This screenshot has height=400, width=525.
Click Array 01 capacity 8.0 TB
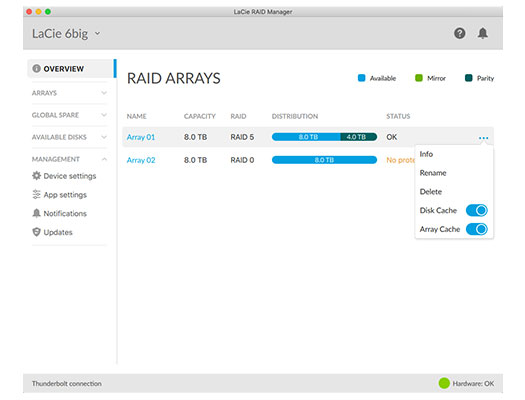[x=195, y=137]
